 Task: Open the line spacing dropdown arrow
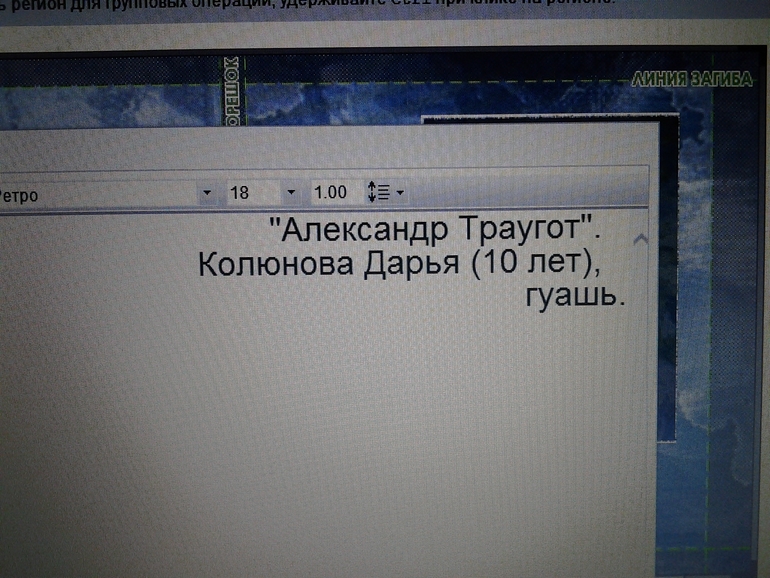pyautogui.click(x=400, y=193)
